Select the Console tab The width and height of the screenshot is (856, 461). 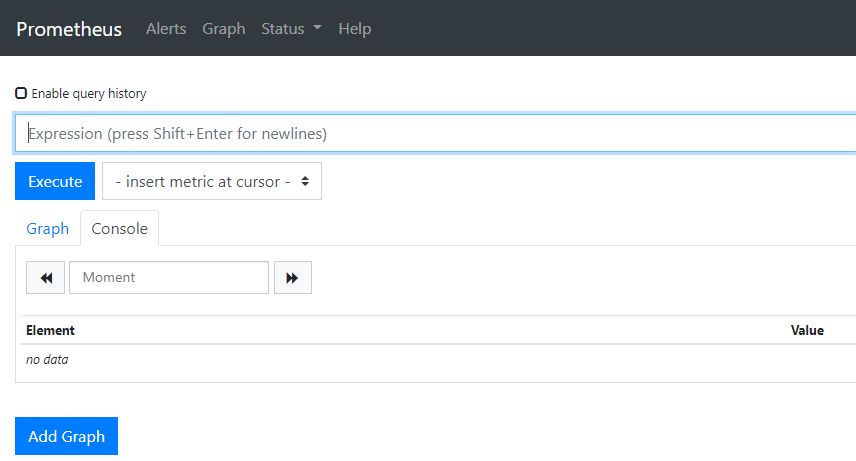119,229
